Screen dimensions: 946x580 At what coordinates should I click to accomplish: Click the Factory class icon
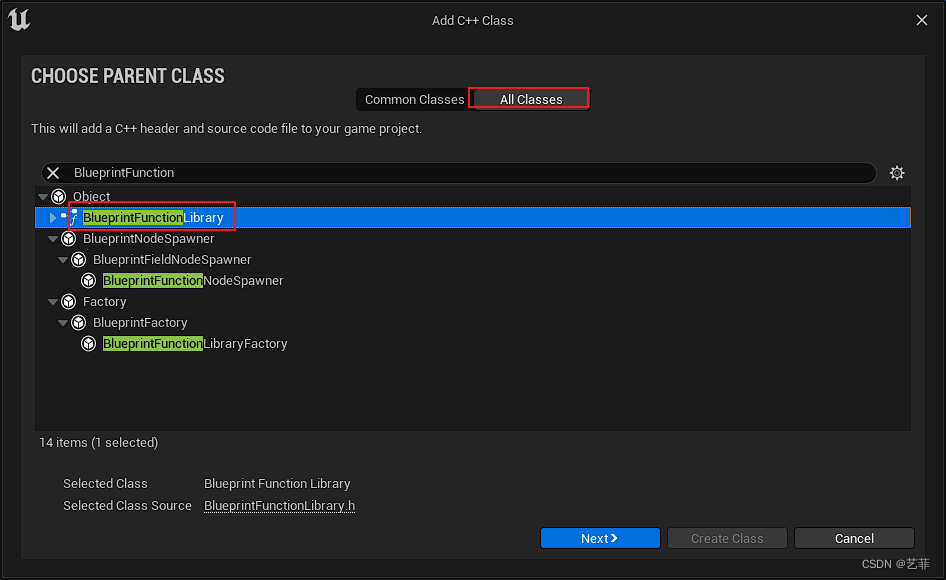tap(69, 302)
